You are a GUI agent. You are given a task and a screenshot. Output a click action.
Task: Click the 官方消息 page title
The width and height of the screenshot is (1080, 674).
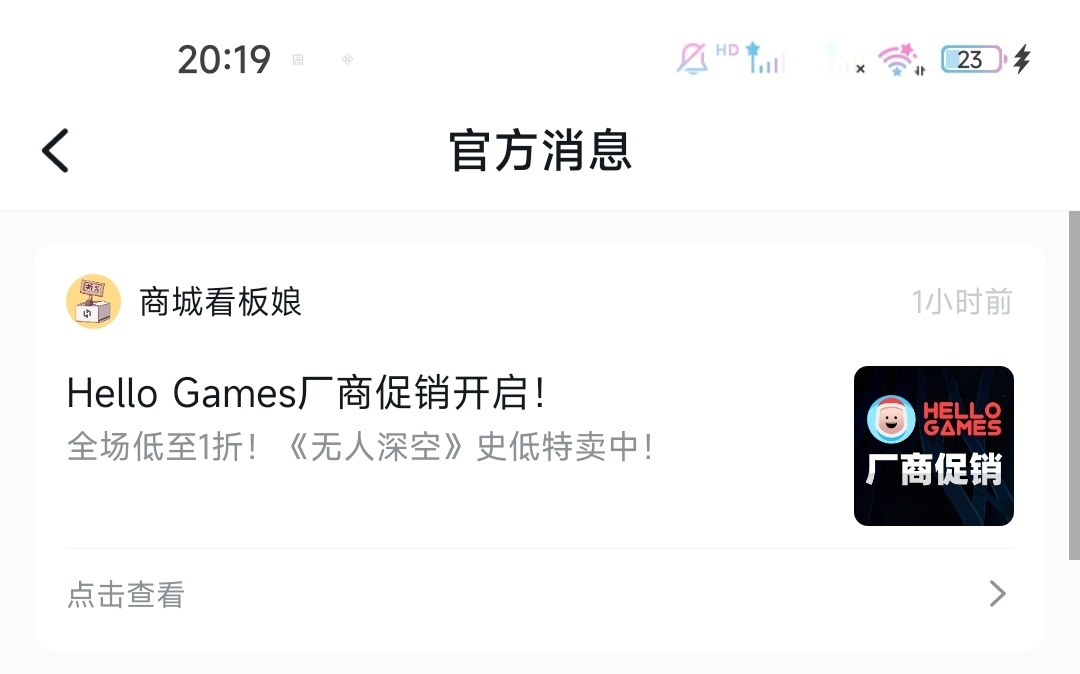pyautogui.click(x=540, y=151)
